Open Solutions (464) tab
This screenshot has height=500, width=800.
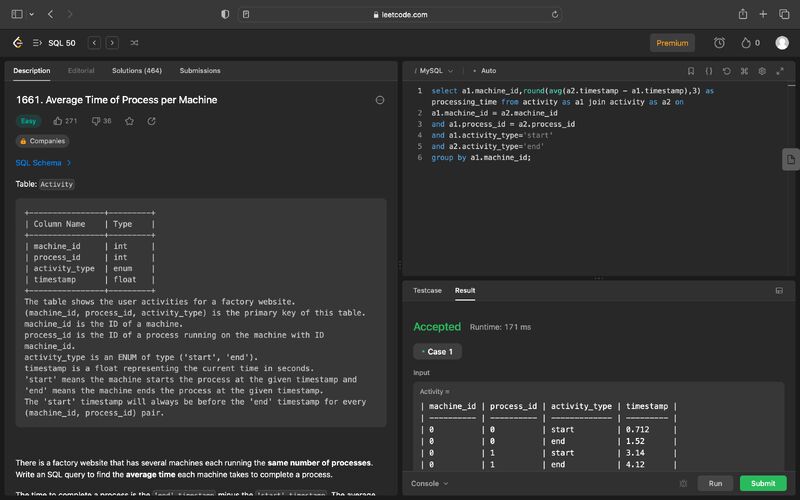point(137,70)
